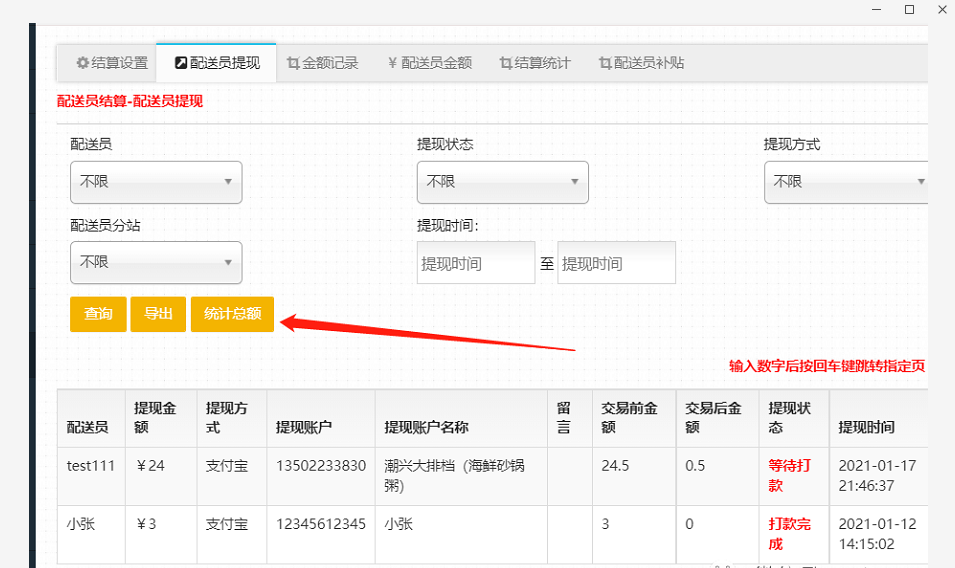Switch to the 金额记录 tab
Viewport: 955px width, 568px height.
(322, 63)
